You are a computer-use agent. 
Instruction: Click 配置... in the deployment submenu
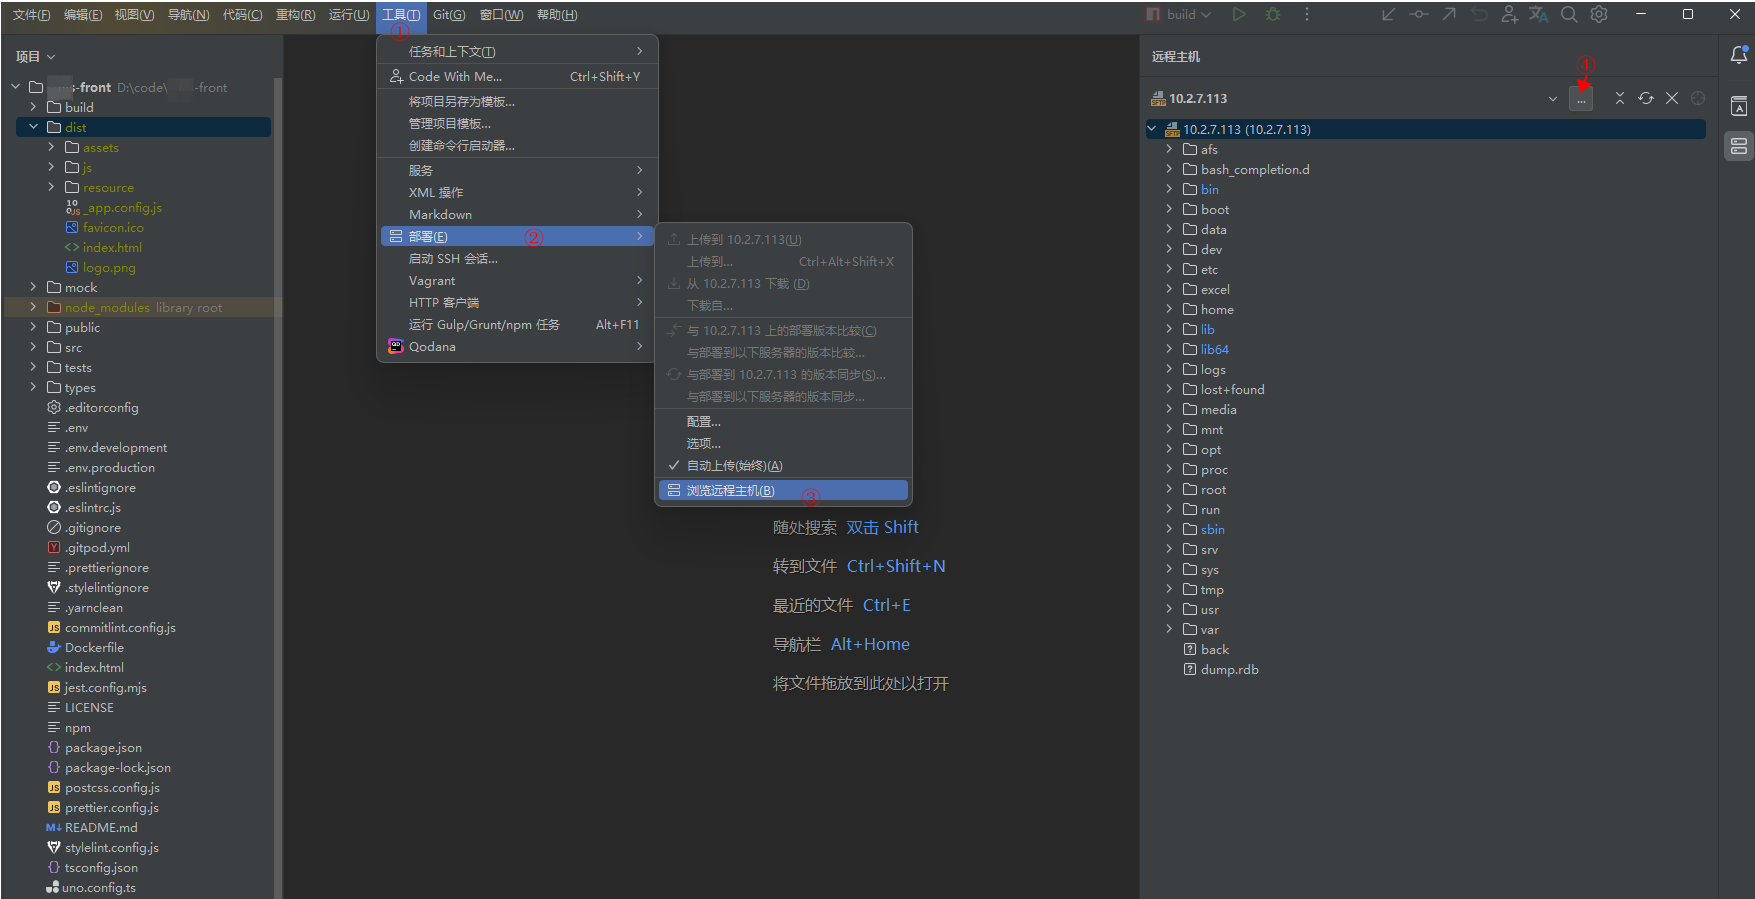point(703,422)
